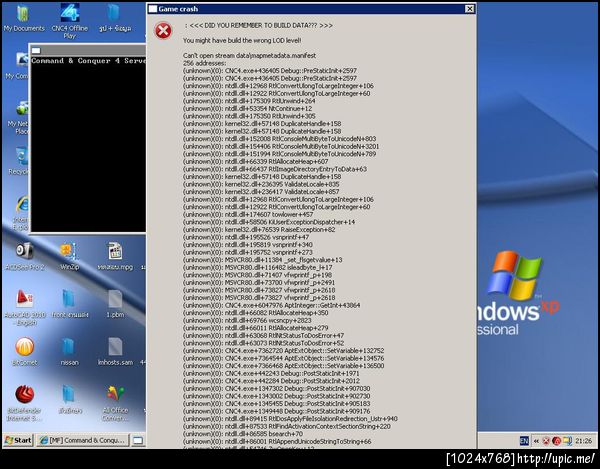Click the 'CNC4.exe+442243 Debug::PostStaticInit+1971' line

[x=271, y=373]
